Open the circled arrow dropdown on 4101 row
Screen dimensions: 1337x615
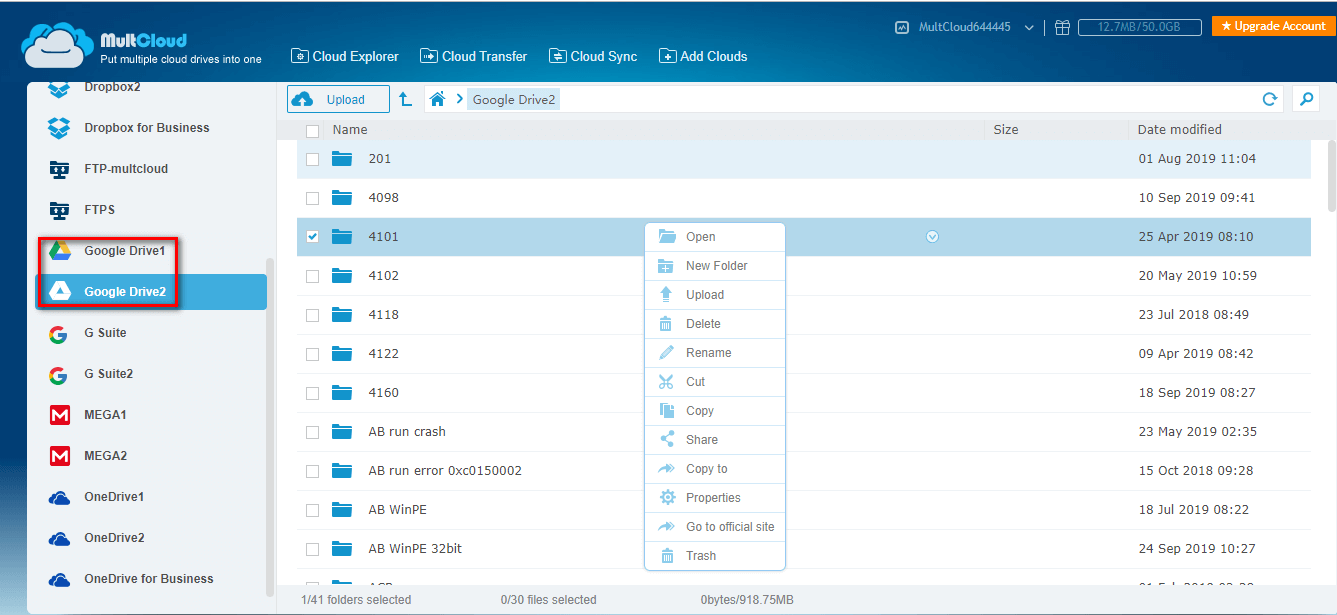(932, 237)
